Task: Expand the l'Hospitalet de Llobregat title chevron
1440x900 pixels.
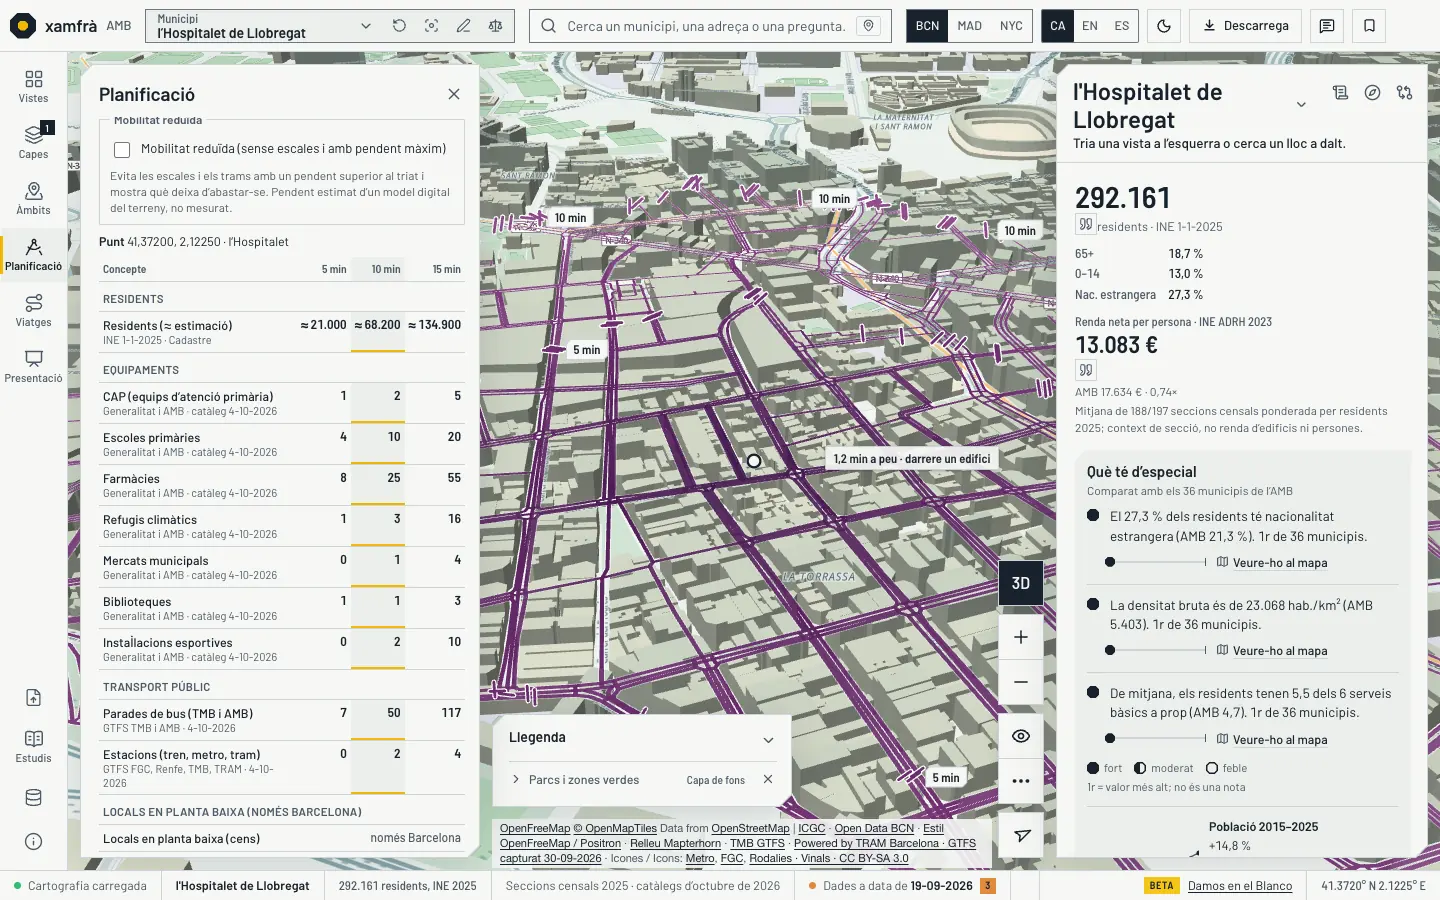Action: (x=1301, y=105)
